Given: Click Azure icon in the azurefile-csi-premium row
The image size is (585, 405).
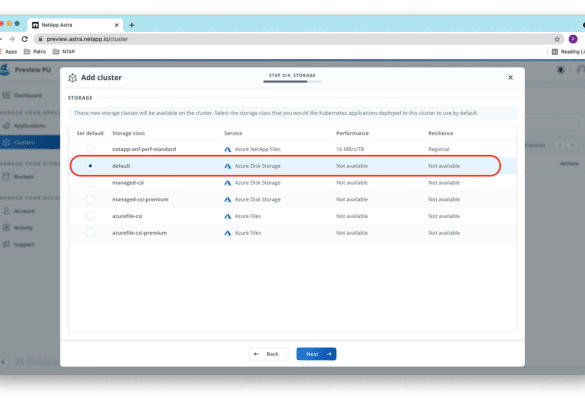Looking at the screenshot, I should click(x=228, y=233).
